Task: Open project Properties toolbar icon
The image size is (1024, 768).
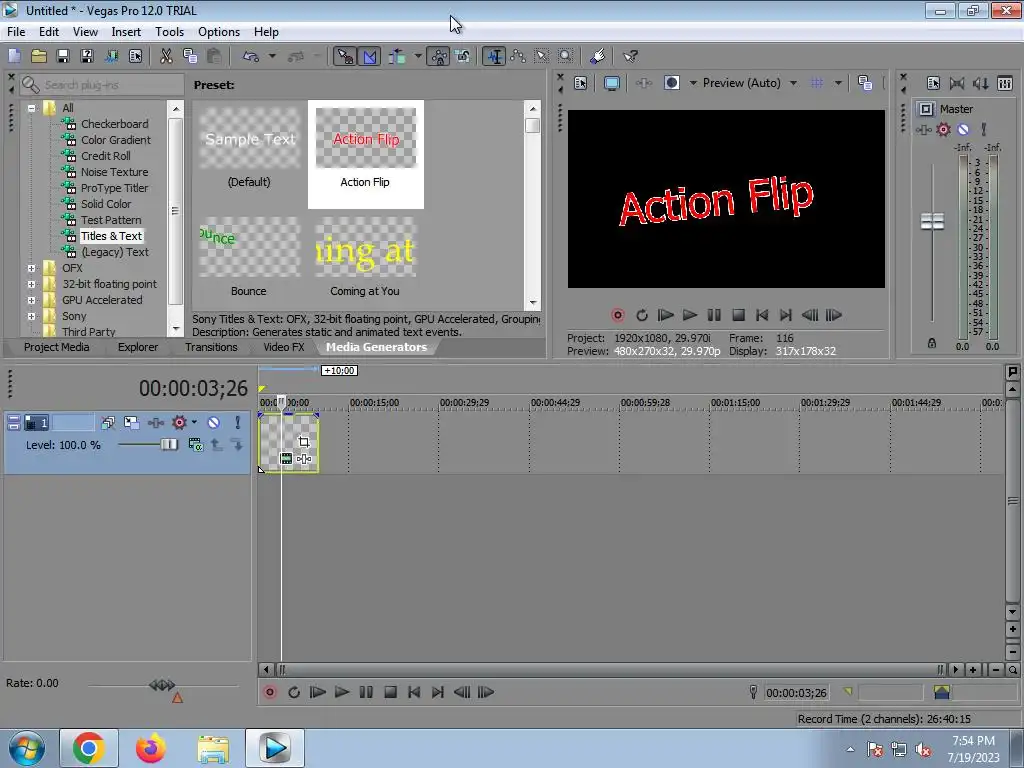Action: click(x=135, y=57)
